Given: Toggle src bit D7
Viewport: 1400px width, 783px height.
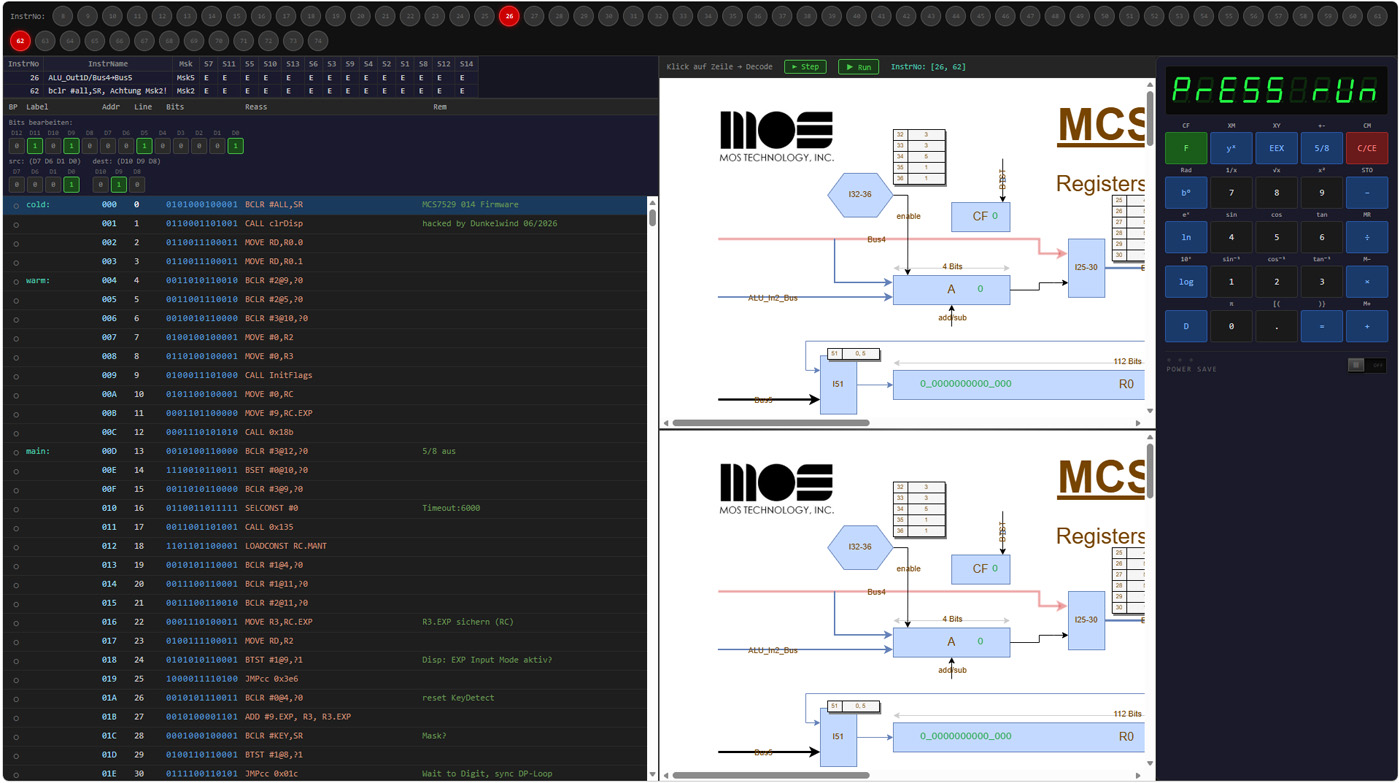Looking at the screenshot, I should (x=16, y=185).
